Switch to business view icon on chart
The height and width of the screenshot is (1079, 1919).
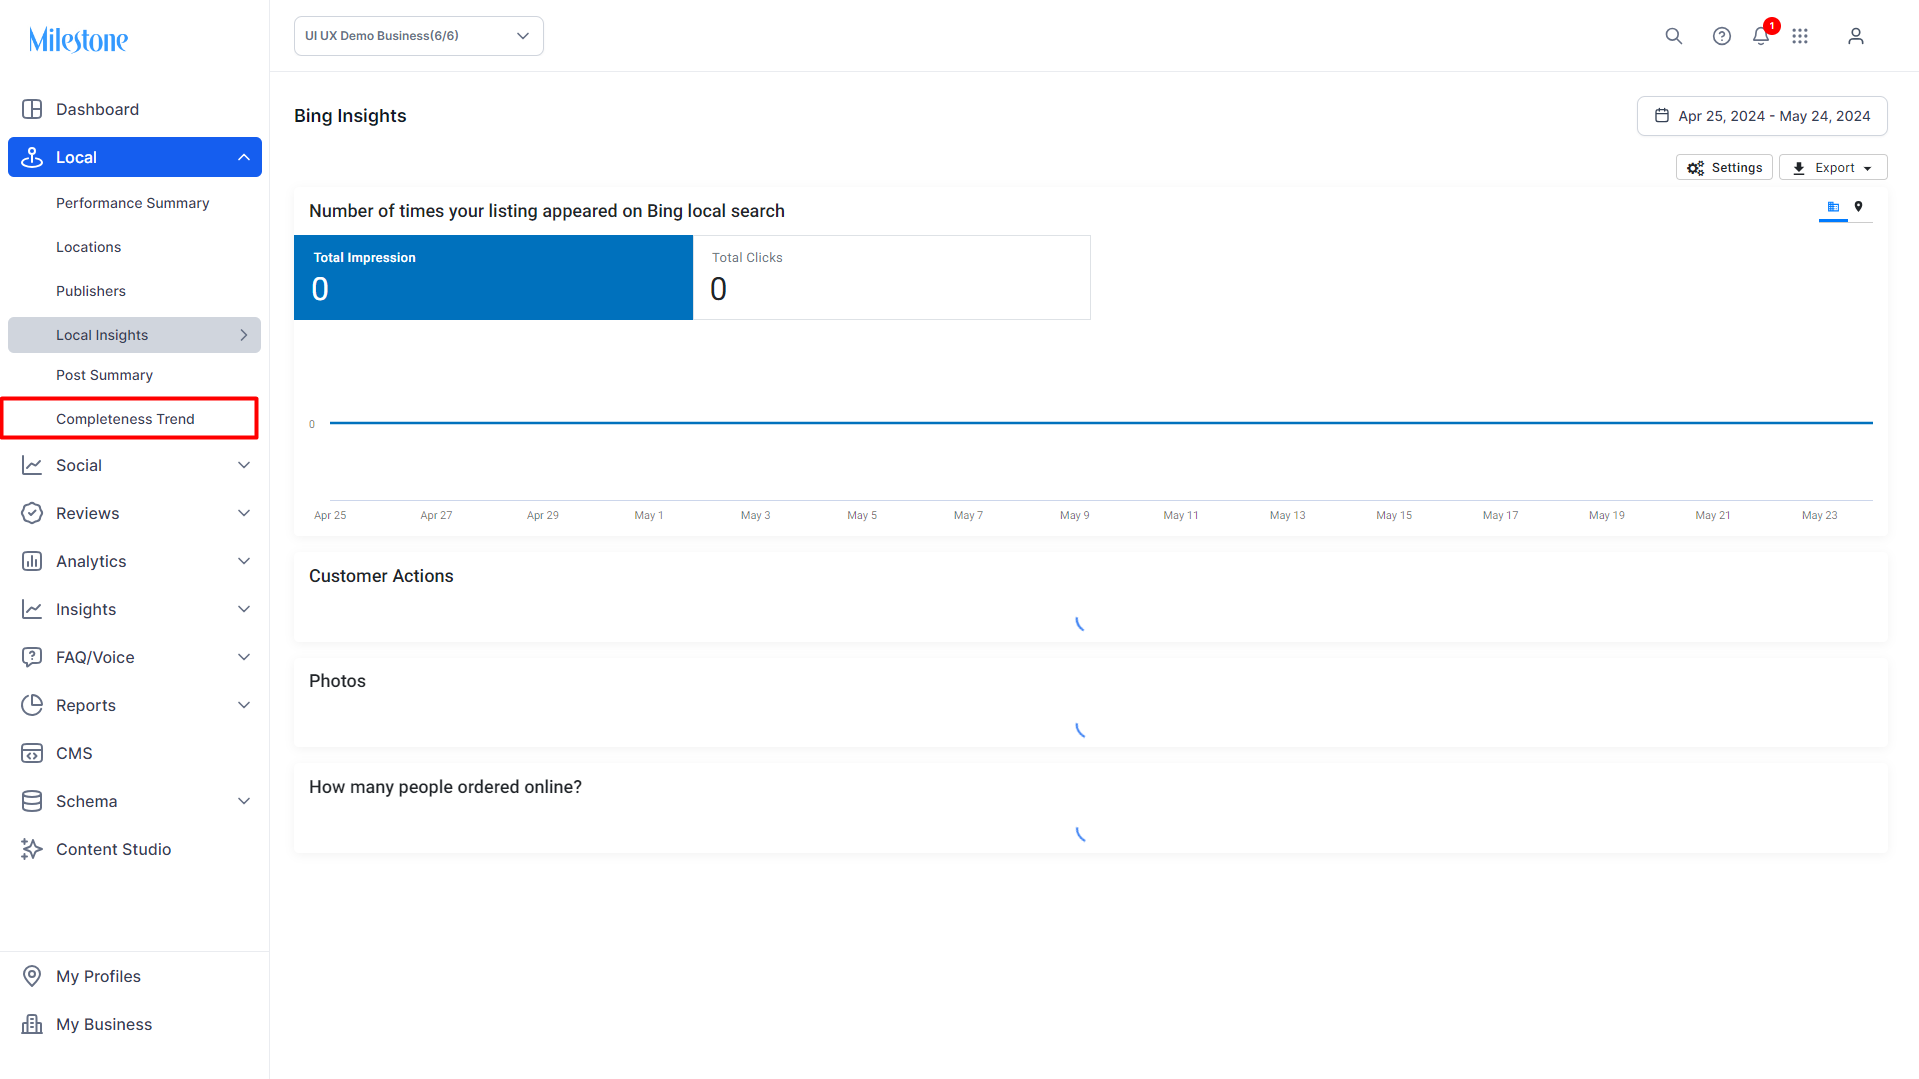click(x=1833, y=207)
